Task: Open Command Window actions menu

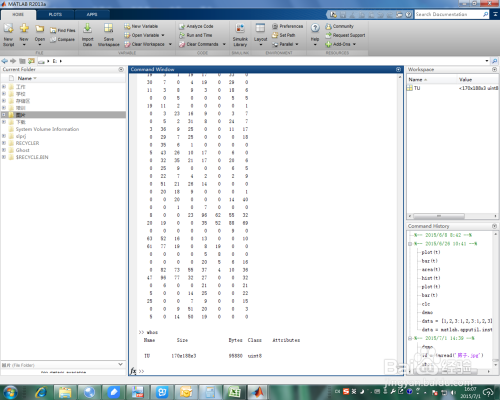Action: point(398,69)
